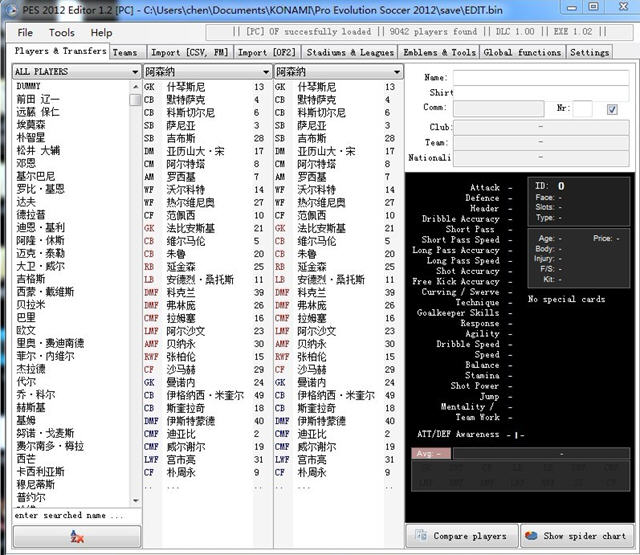Image resolution: width=640 pixels, height=555 pixels.
Task: Switch to Import [OF2] tab
Action: pyautogui.click(x=267, y=53)
